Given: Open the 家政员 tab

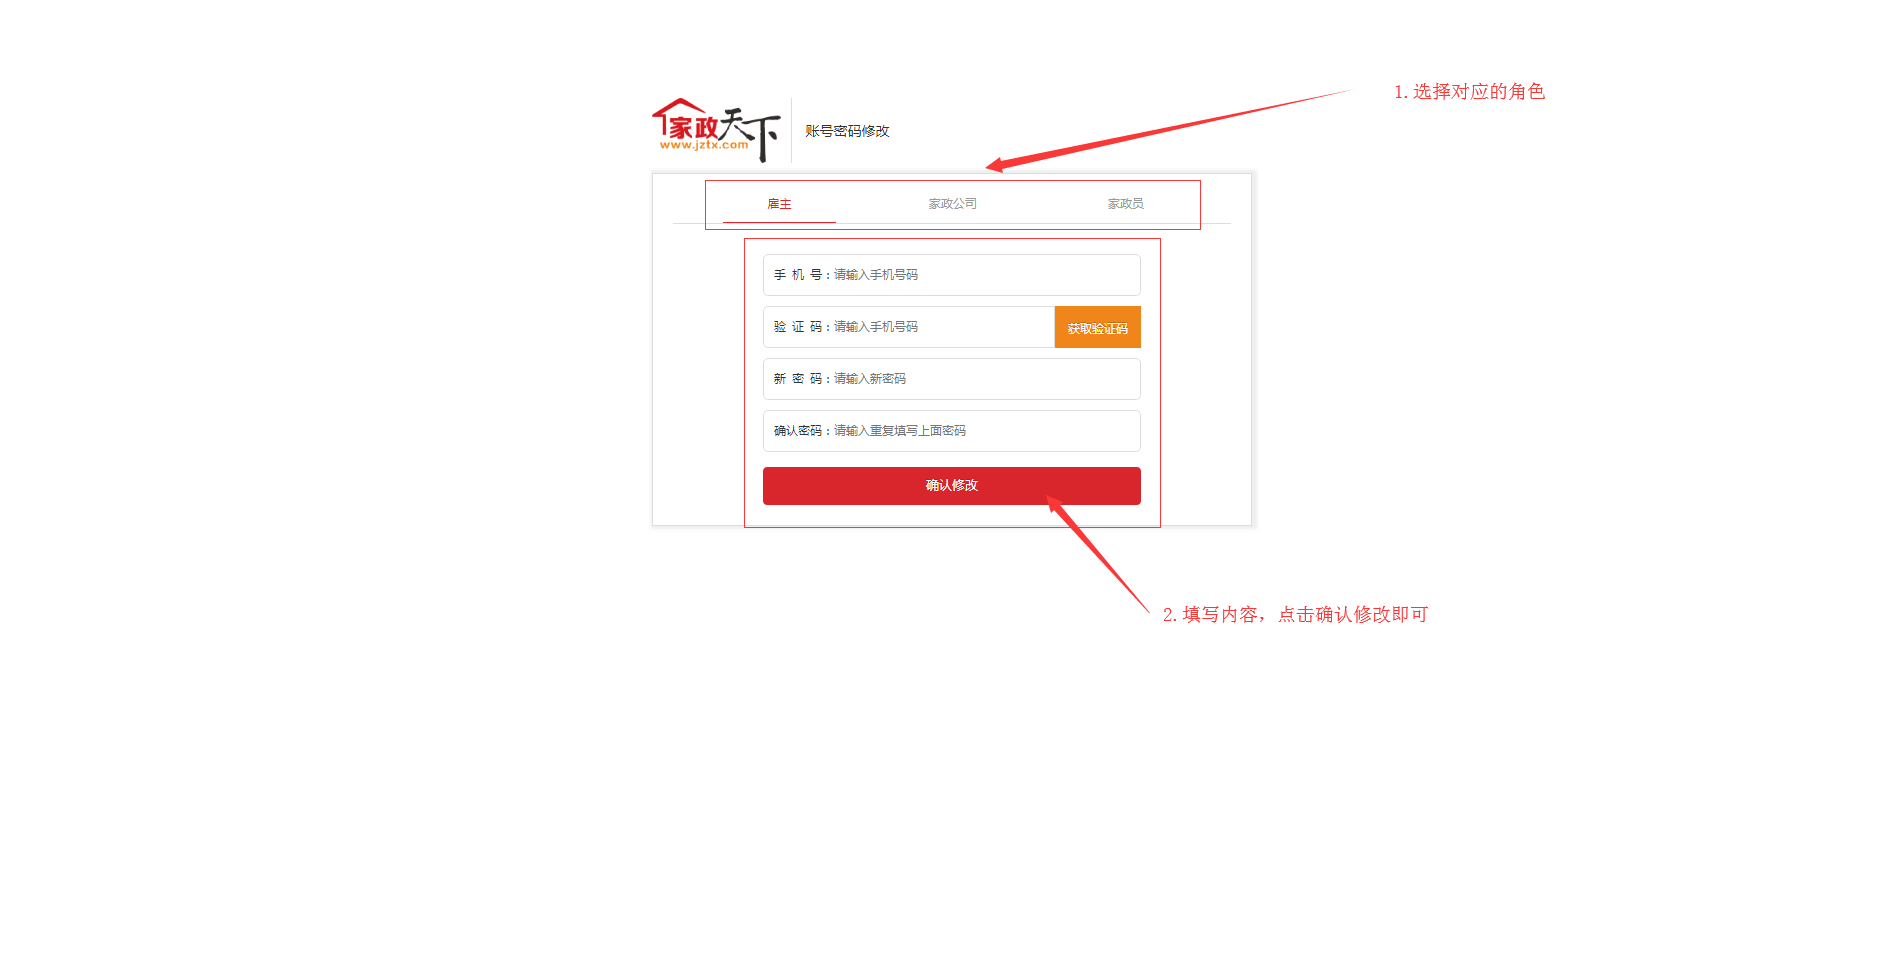Looking at the screenshot, I should coord(1125,203).
